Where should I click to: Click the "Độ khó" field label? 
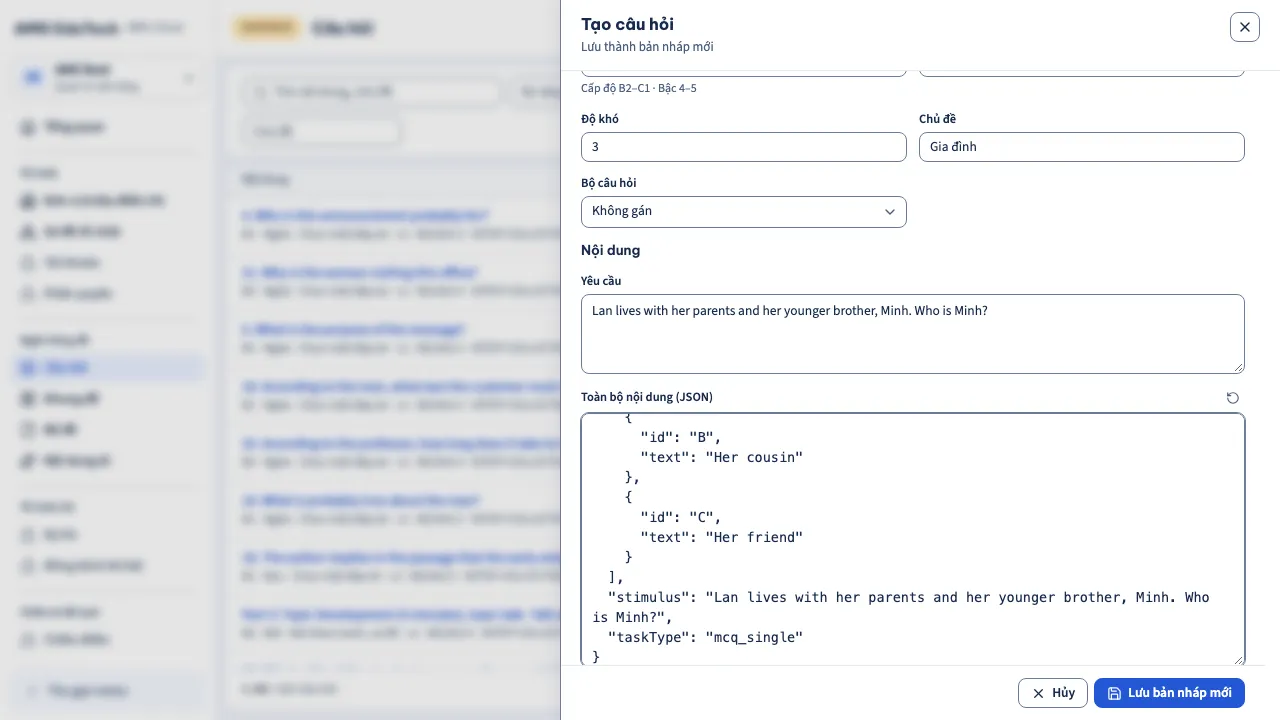pos(600,119)
